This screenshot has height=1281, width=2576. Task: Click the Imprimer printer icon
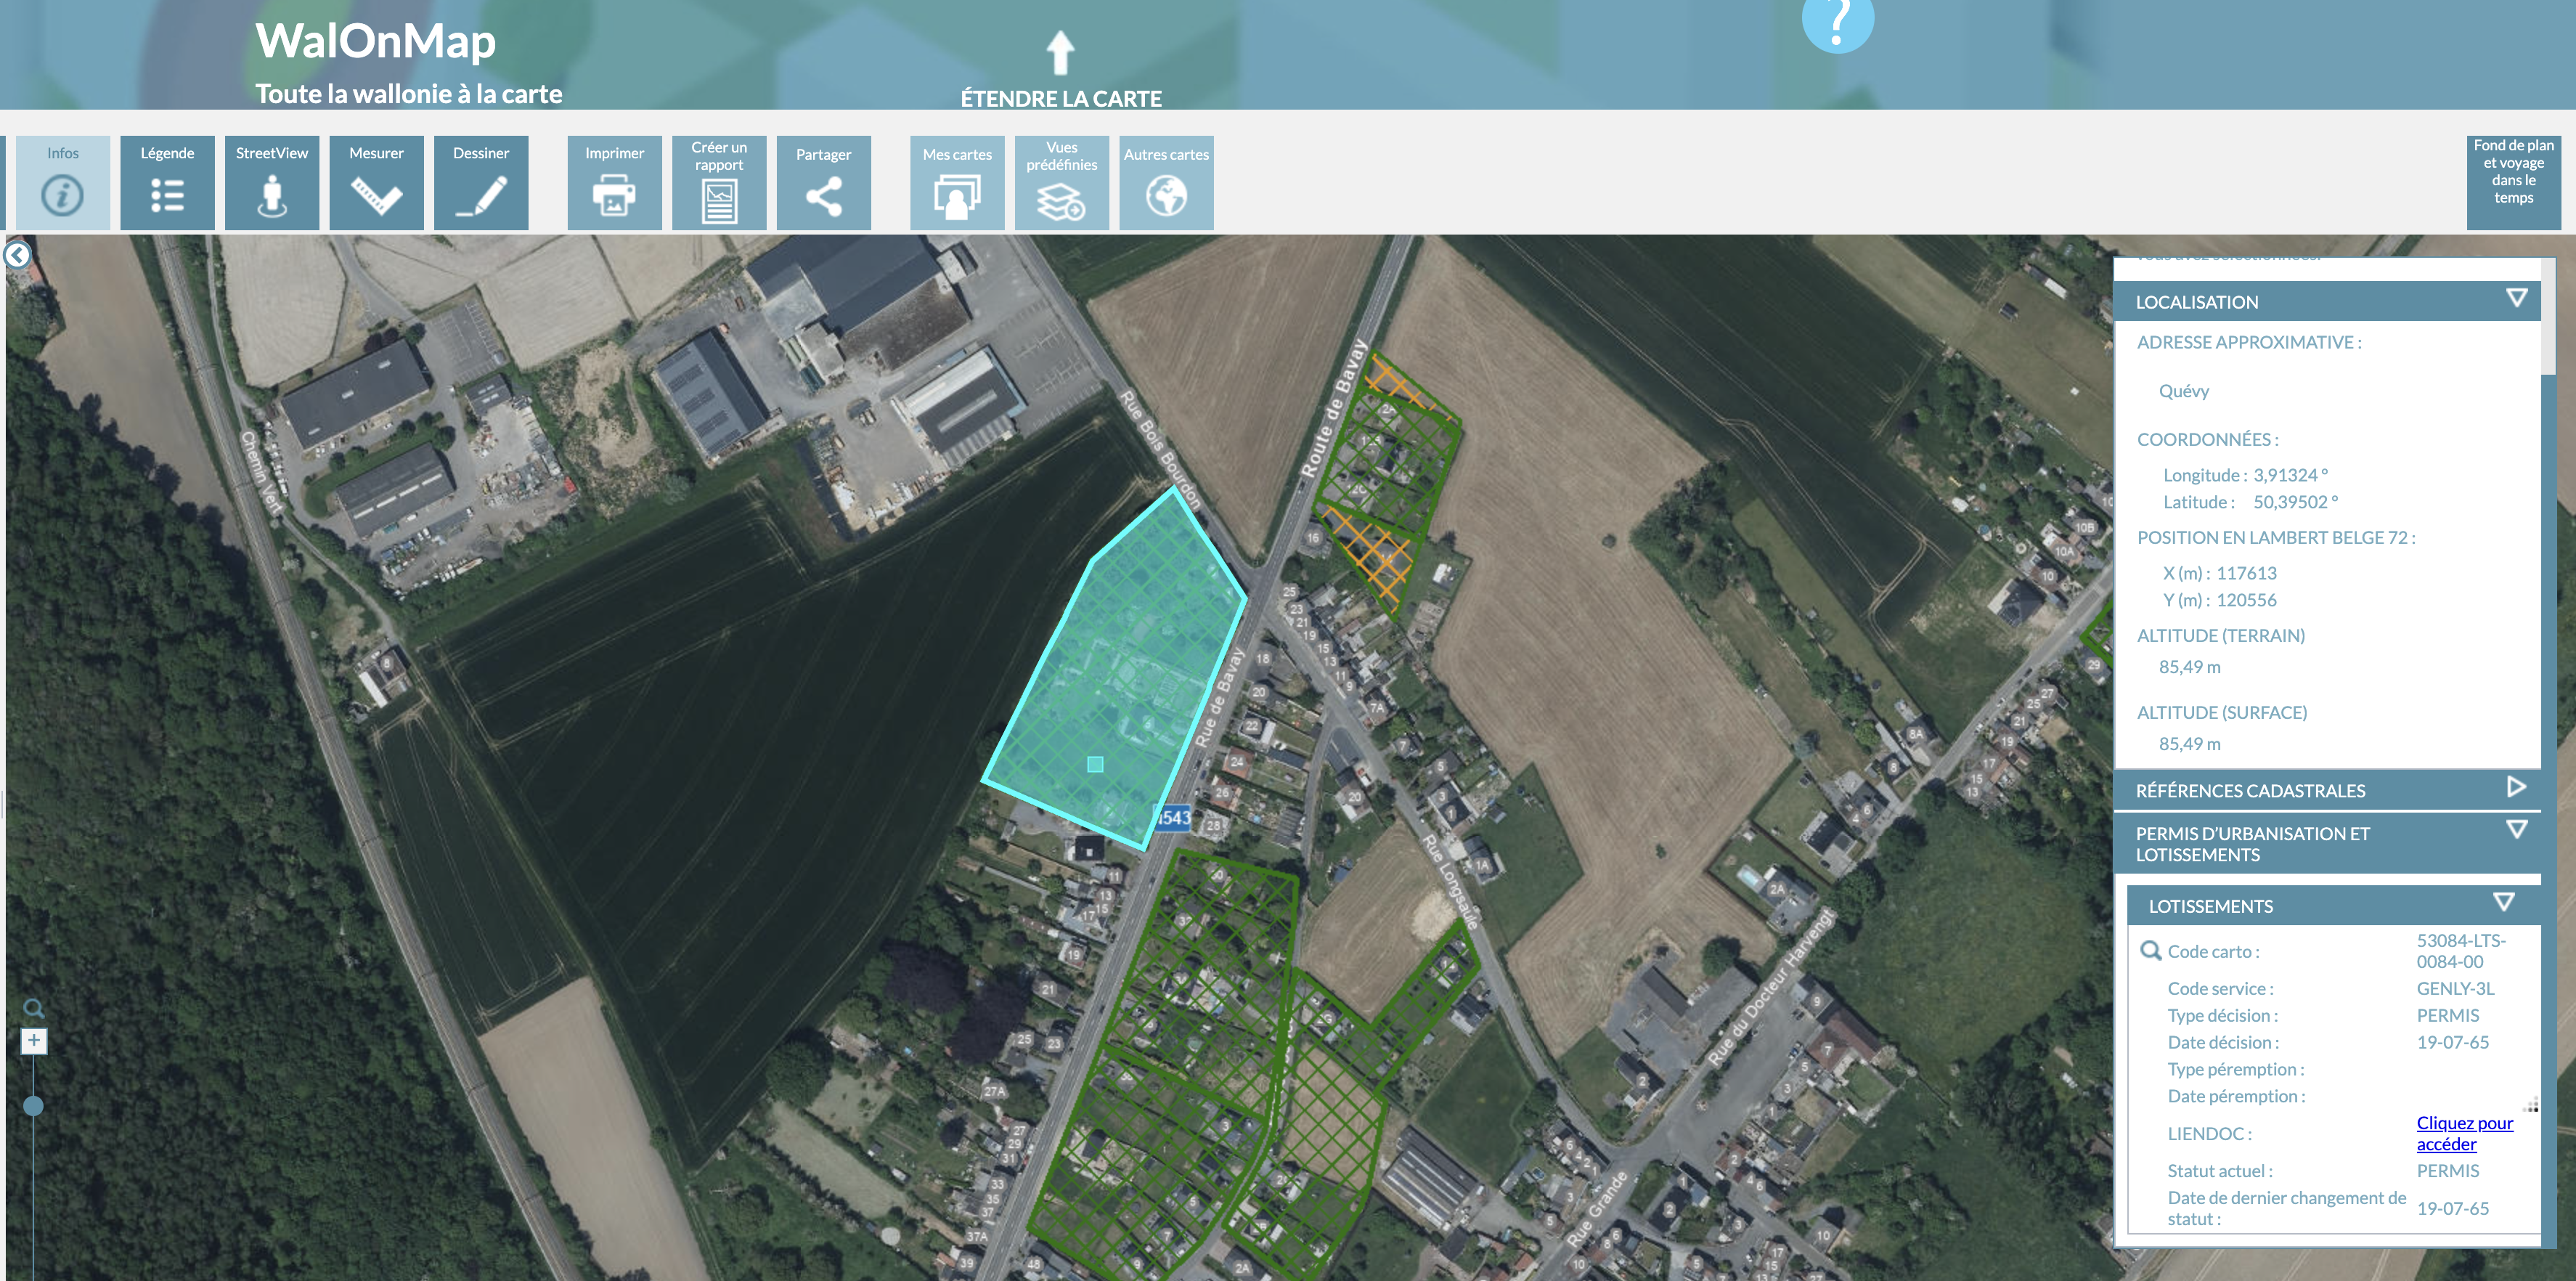pyautogui.click(x=615, y=182)
